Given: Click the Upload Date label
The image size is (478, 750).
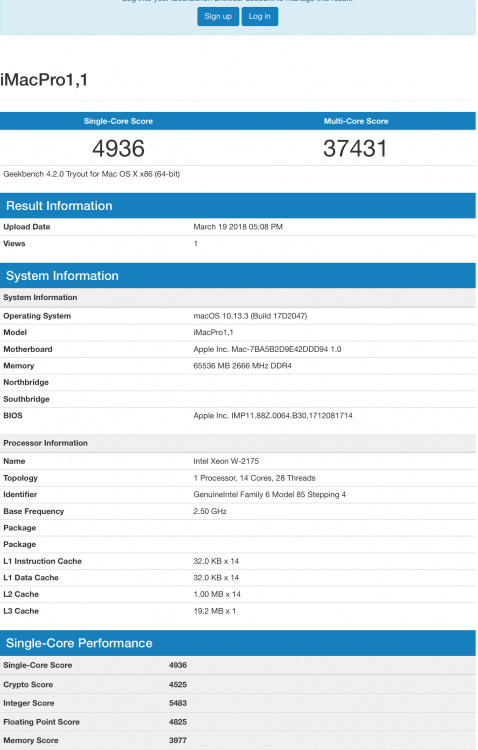Looking at the screenshot, I should (27, 227).
